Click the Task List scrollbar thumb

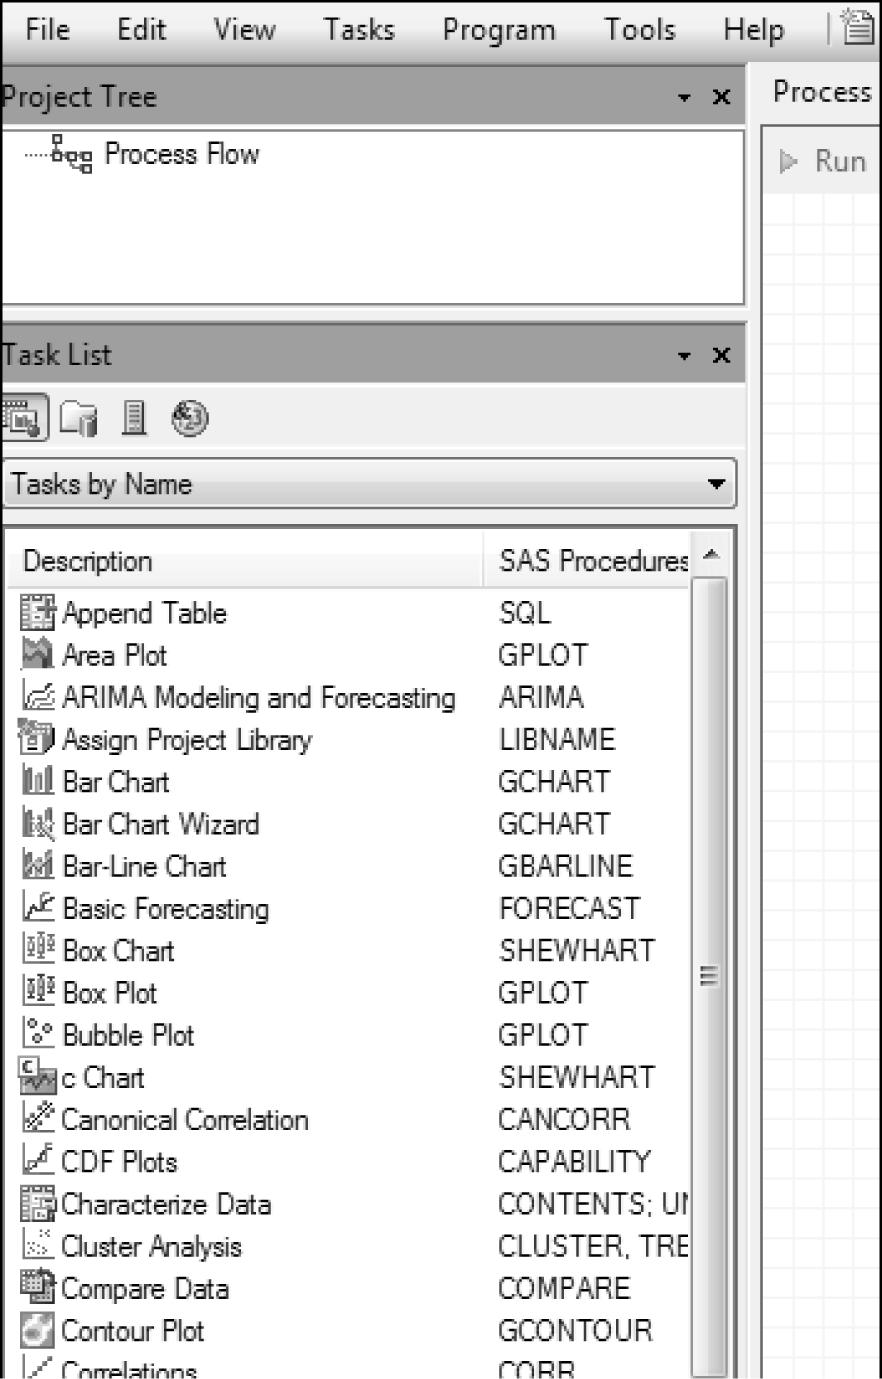[x=709, y=975]
